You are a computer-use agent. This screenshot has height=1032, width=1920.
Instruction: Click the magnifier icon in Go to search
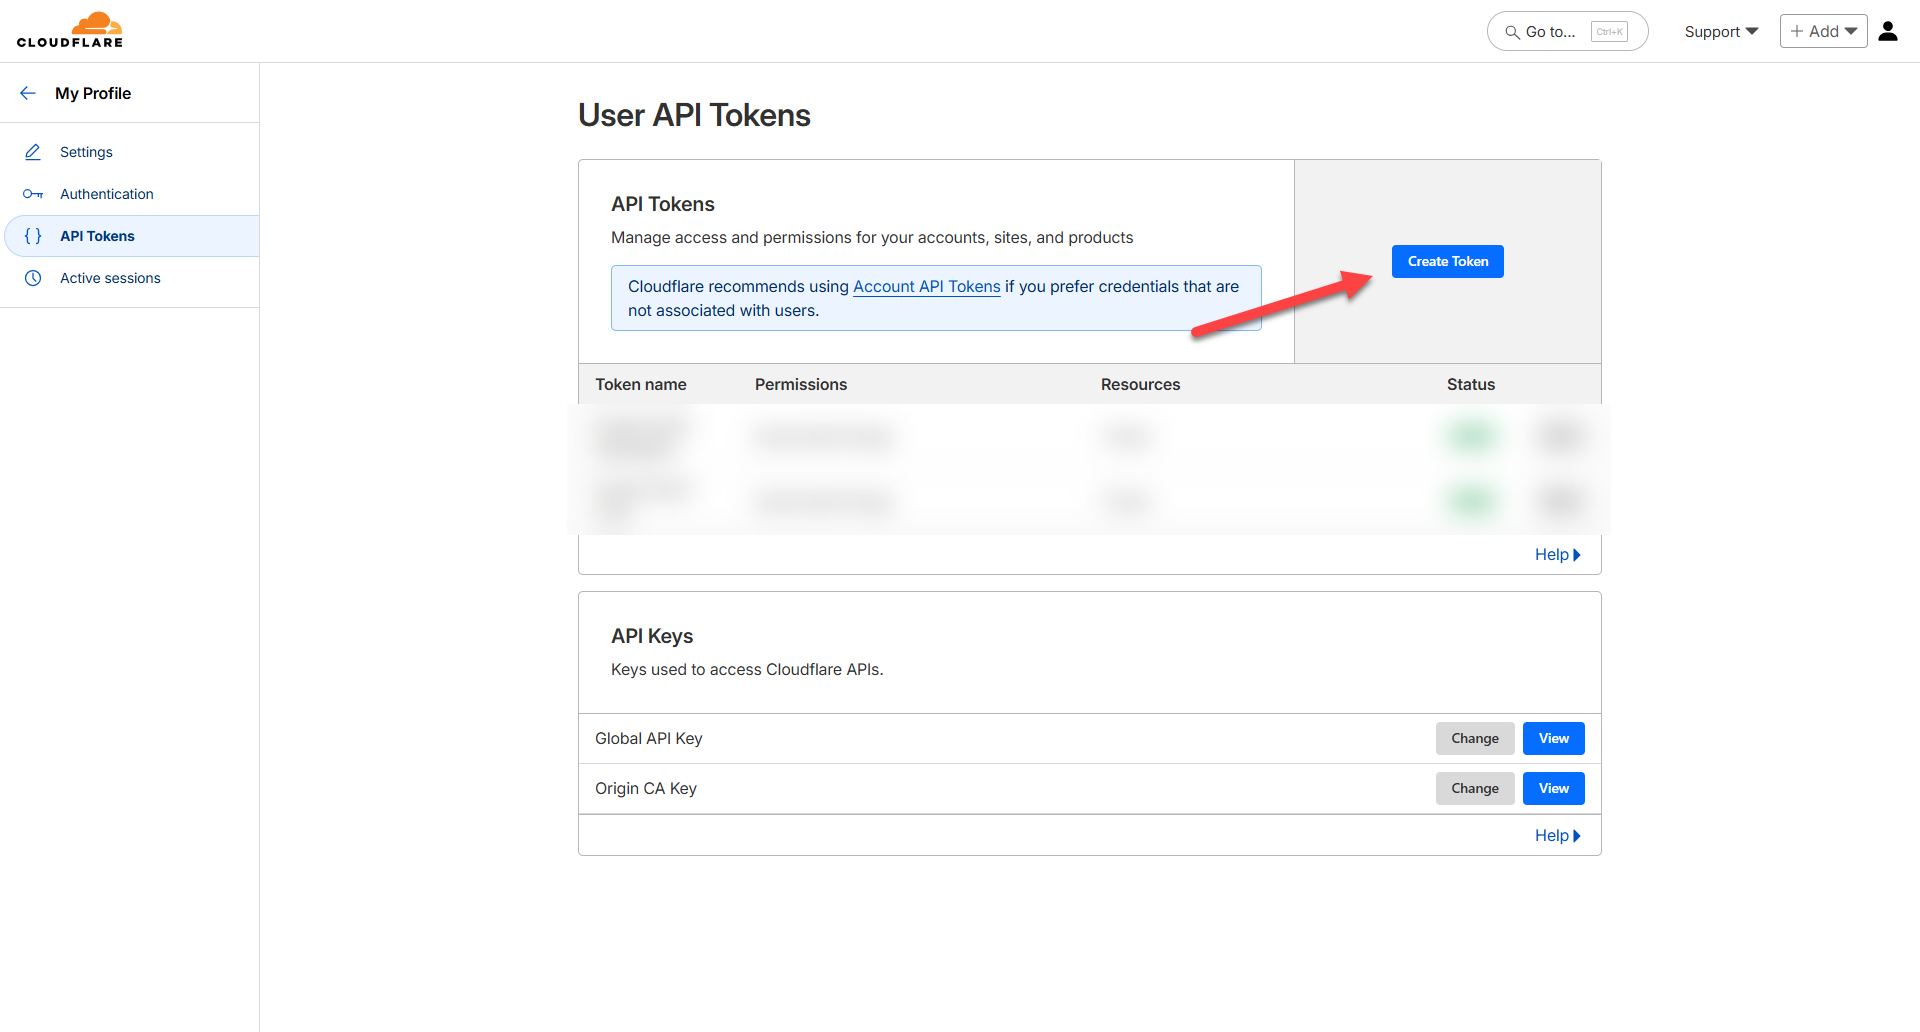tap(1512, 32)
